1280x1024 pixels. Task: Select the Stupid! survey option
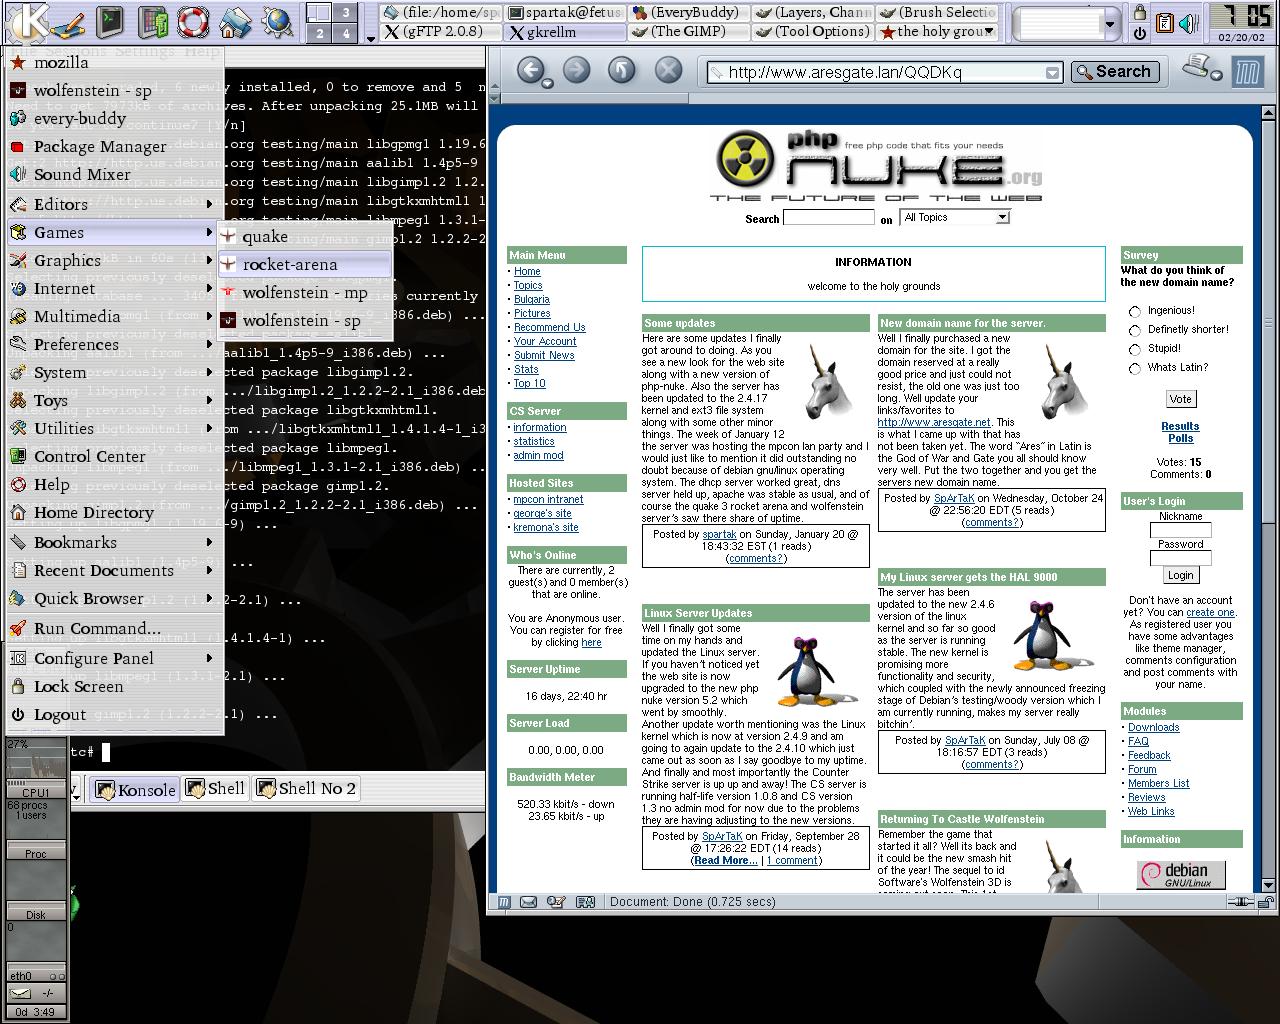(1135, 349)
